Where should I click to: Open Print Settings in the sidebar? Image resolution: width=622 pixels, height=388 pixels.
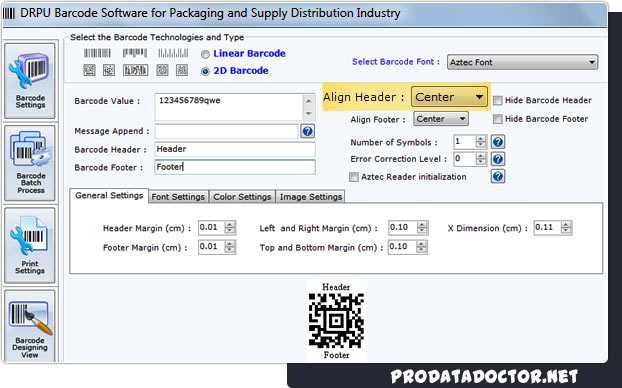(30, 245)
